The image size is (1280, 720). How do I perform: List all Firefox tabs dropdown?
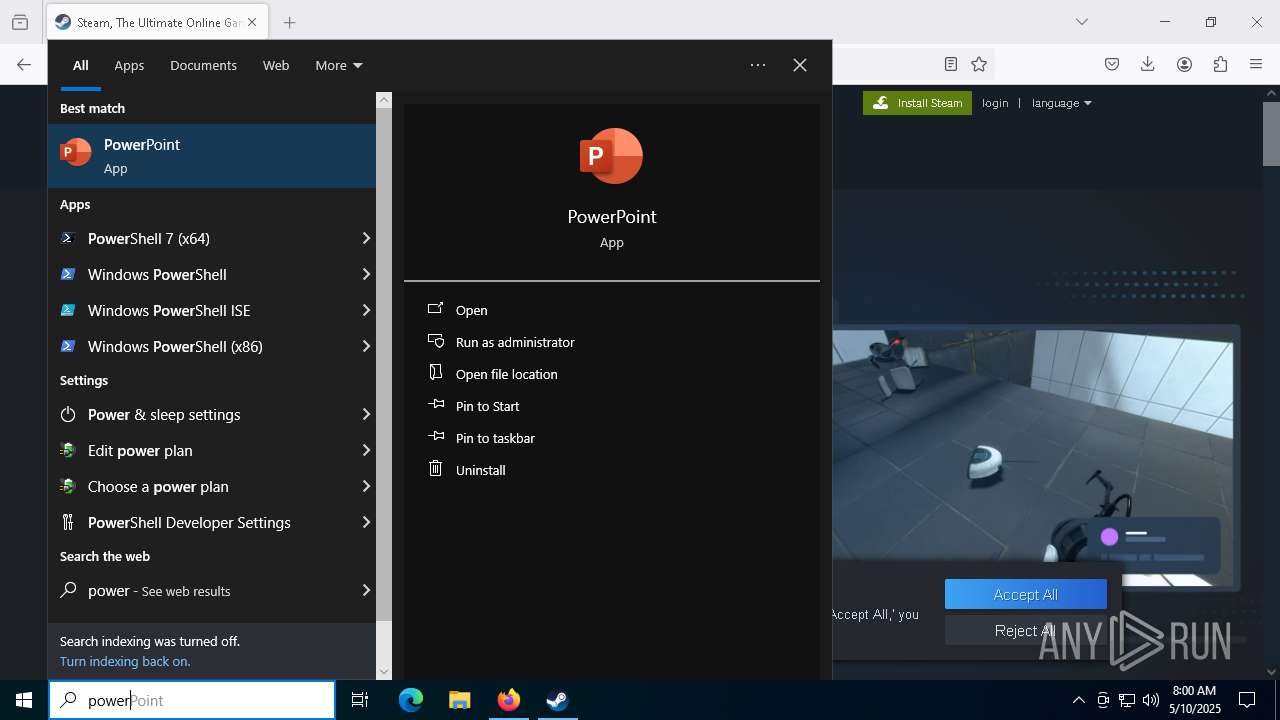pos(1082,22)
